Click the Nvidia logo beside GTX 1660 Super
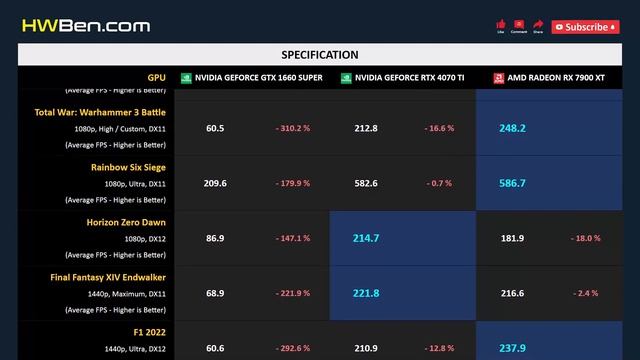The height and width of the screenshot is (360, 640). coord(186,78)
